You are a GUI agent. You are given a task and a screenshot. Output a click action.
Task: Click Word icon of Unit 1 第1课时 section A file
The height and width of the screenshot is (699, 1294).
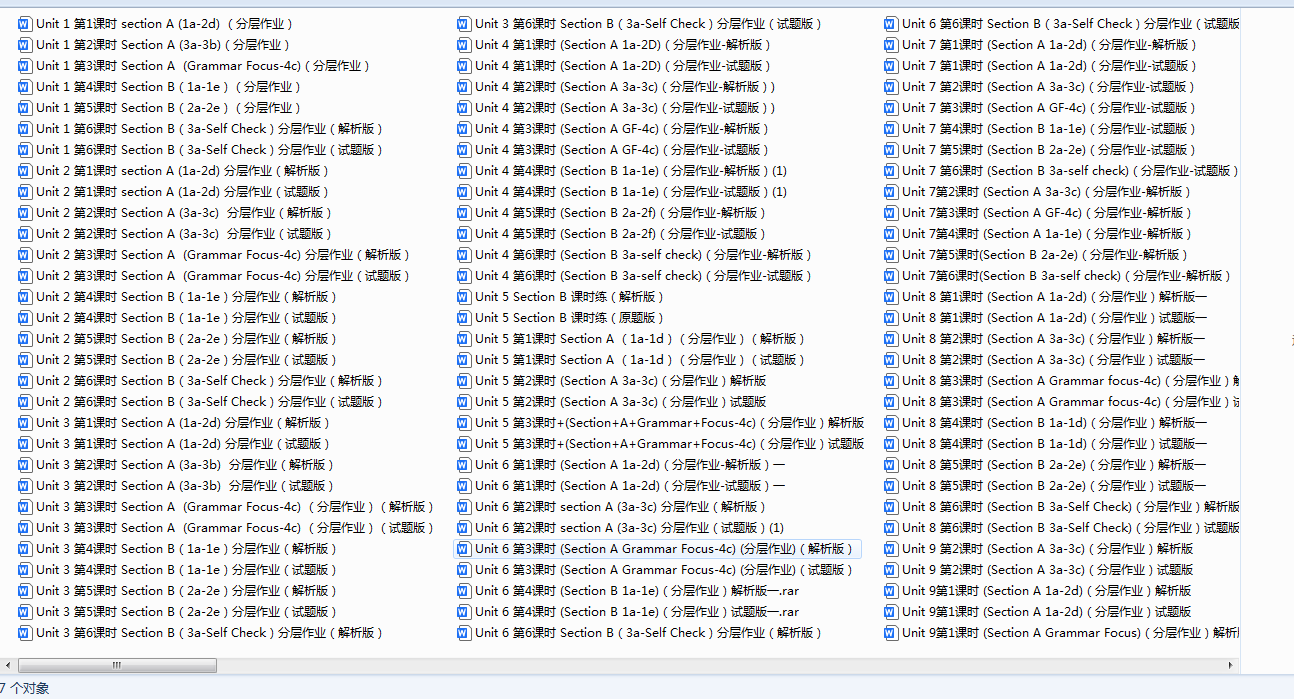coord(25,23)
